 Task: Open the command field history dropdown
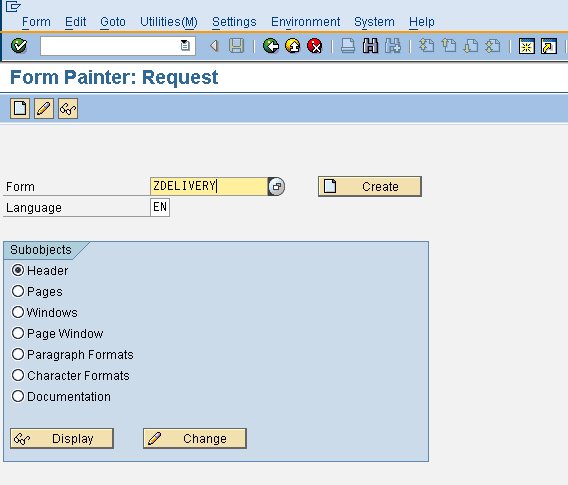pos(185,46)
